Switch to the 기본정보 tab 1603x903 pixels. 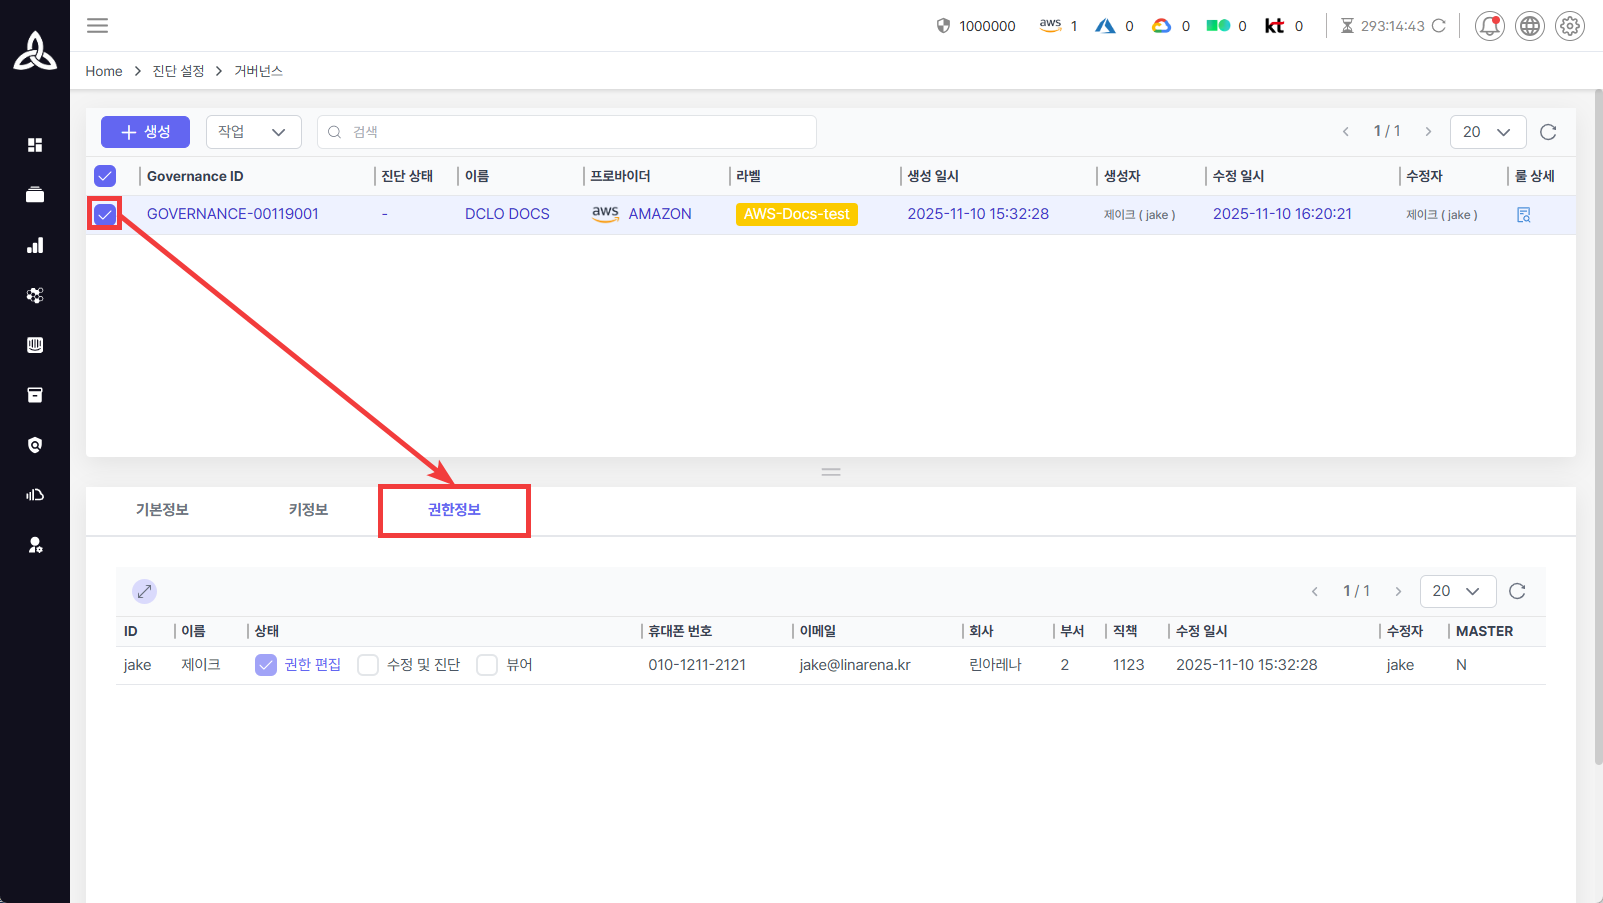[x=162, y=510]
